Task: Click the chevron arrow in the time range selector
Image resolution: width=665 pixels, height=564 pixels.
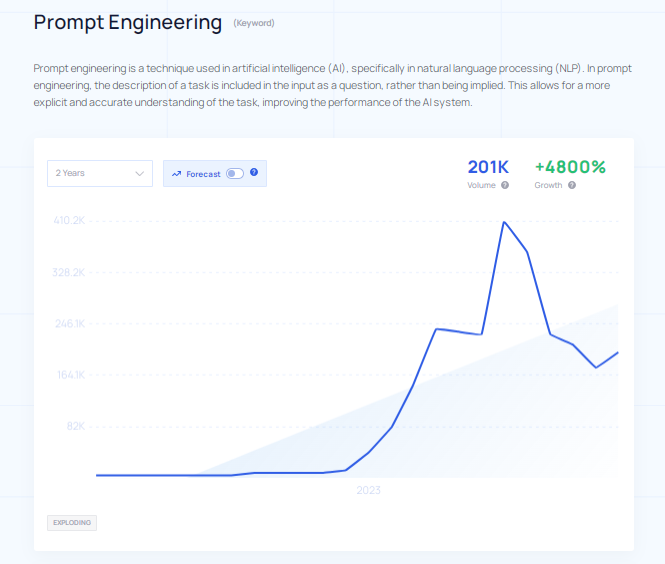Action: (x=139, y=173)
